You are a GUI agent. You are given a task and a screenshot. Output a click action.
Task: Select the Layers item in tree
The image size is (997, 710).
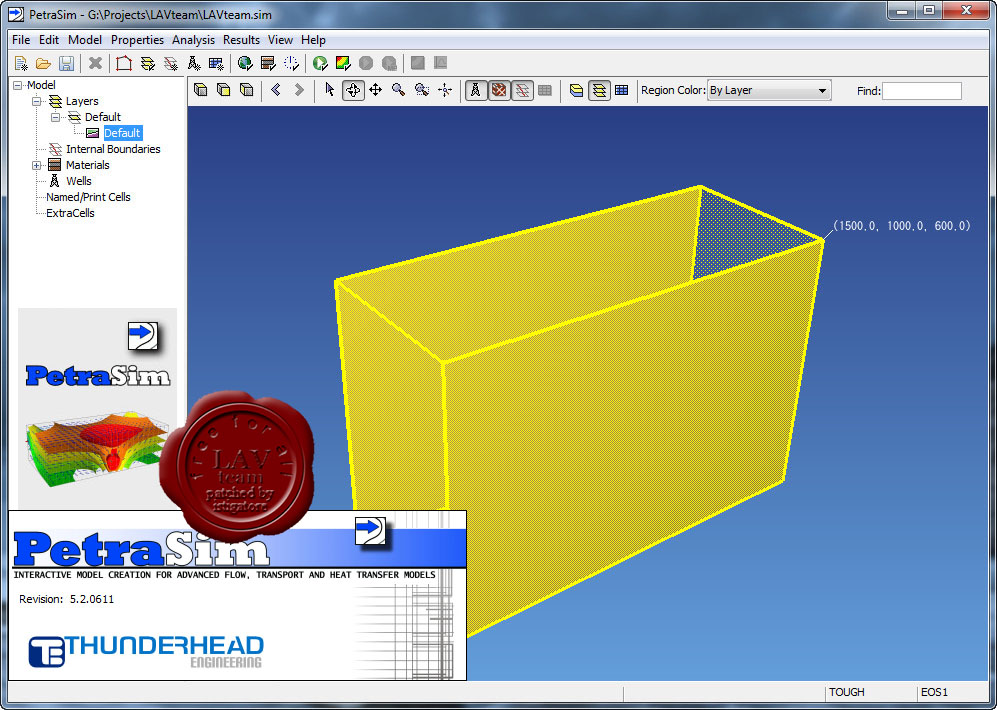pos(82,101)
